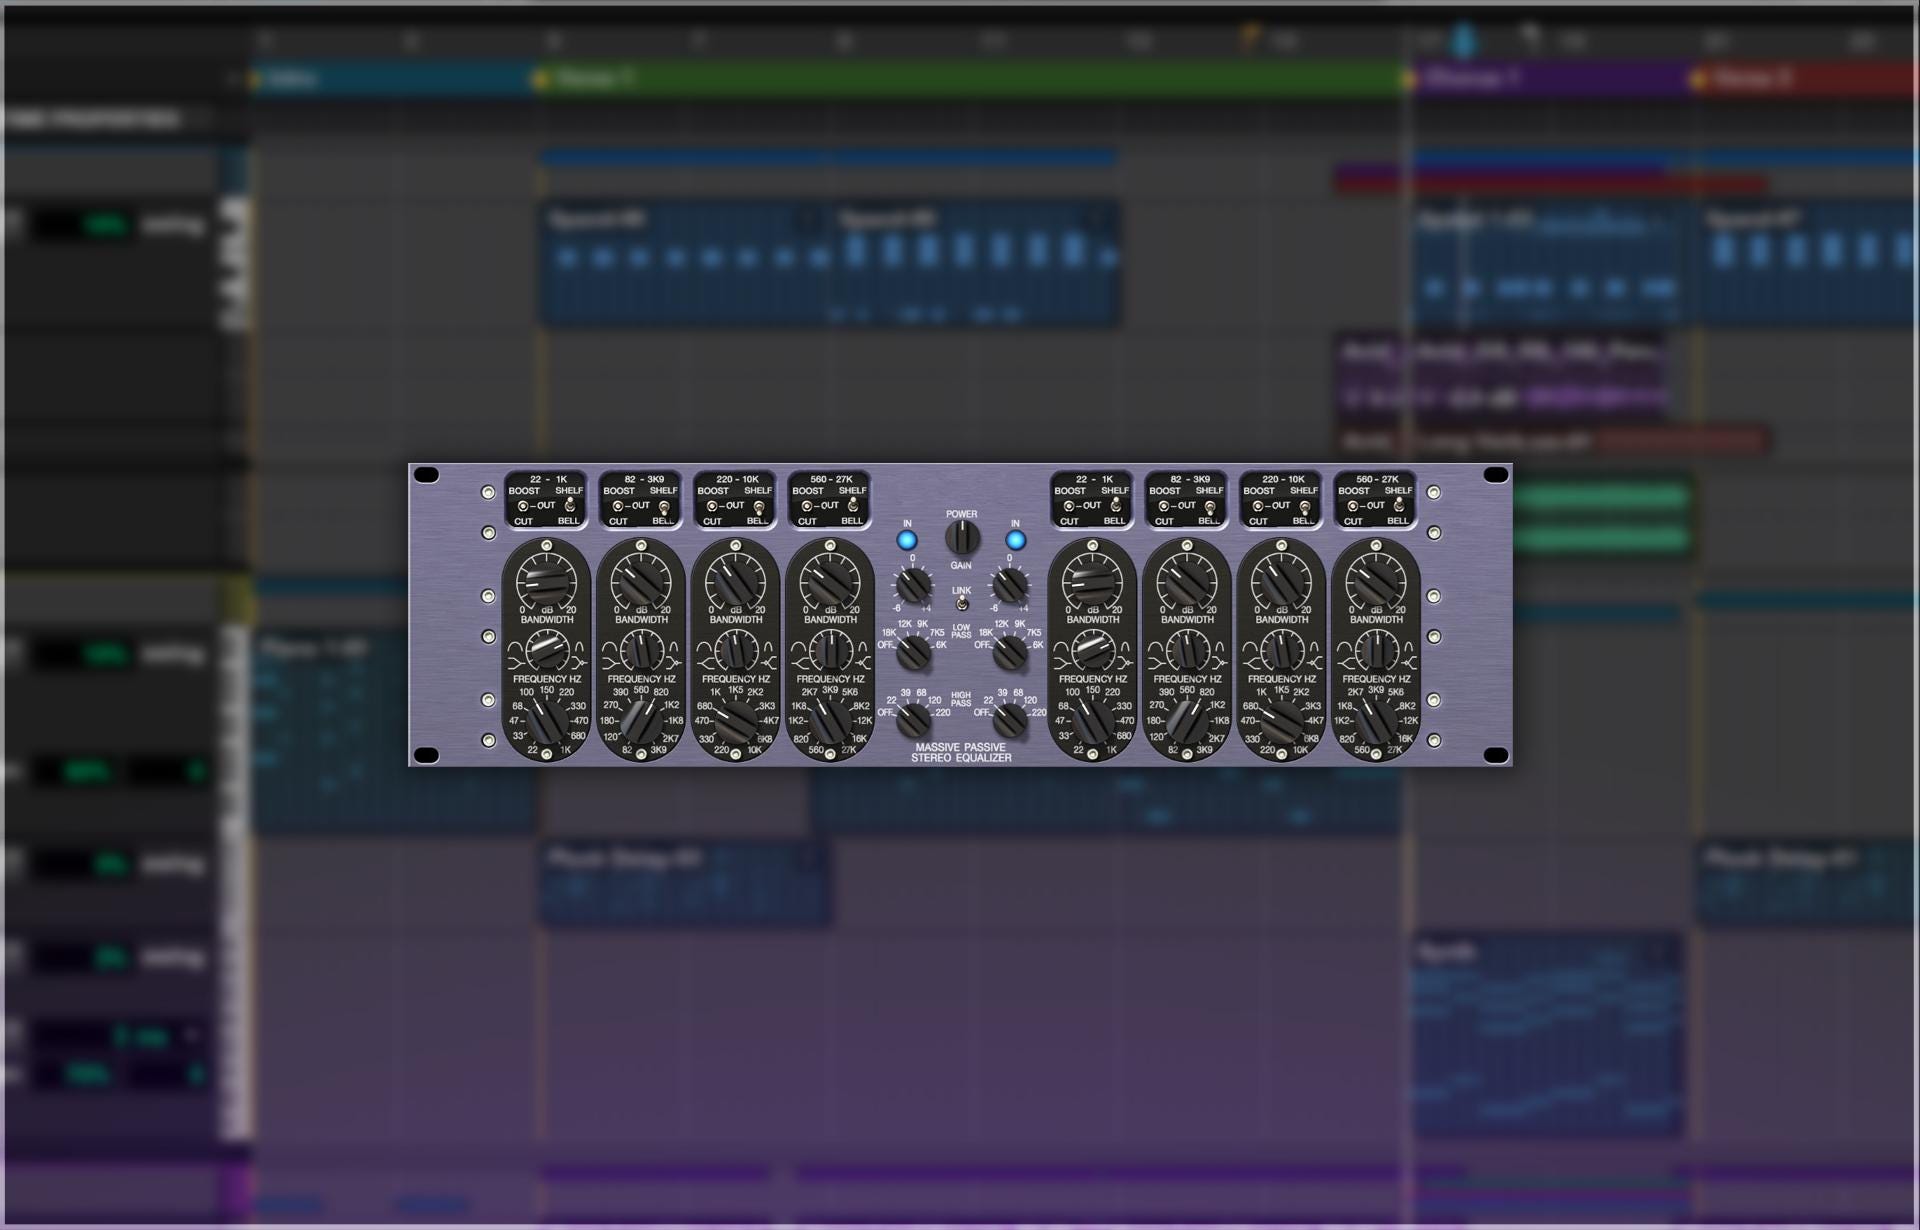Click dB gain knob of left 22-1K band
This screenshot has height=1230, width=1920.
pyautogui.click(x=546, y=581)
